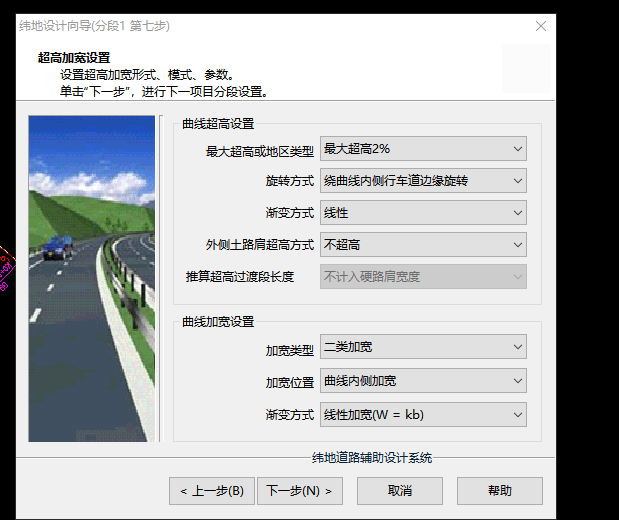Viewport: 619px width, 520px height.
Task: Open the 线性加宽(W = kb) dropdown
Action: [423, 414]
